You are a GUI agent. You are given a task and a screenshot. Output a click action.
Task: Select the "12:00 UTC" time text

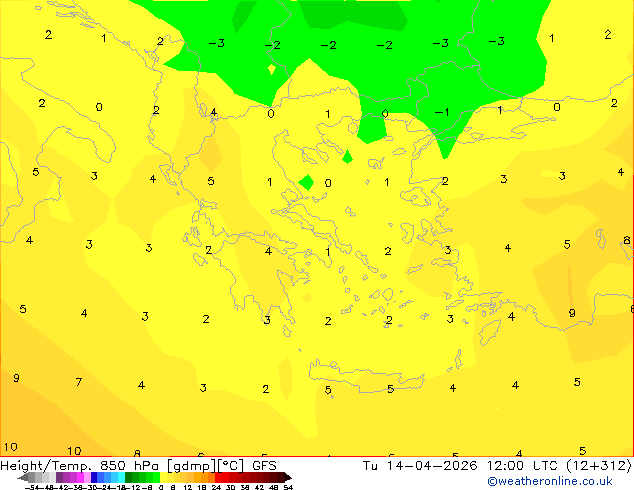522,466
